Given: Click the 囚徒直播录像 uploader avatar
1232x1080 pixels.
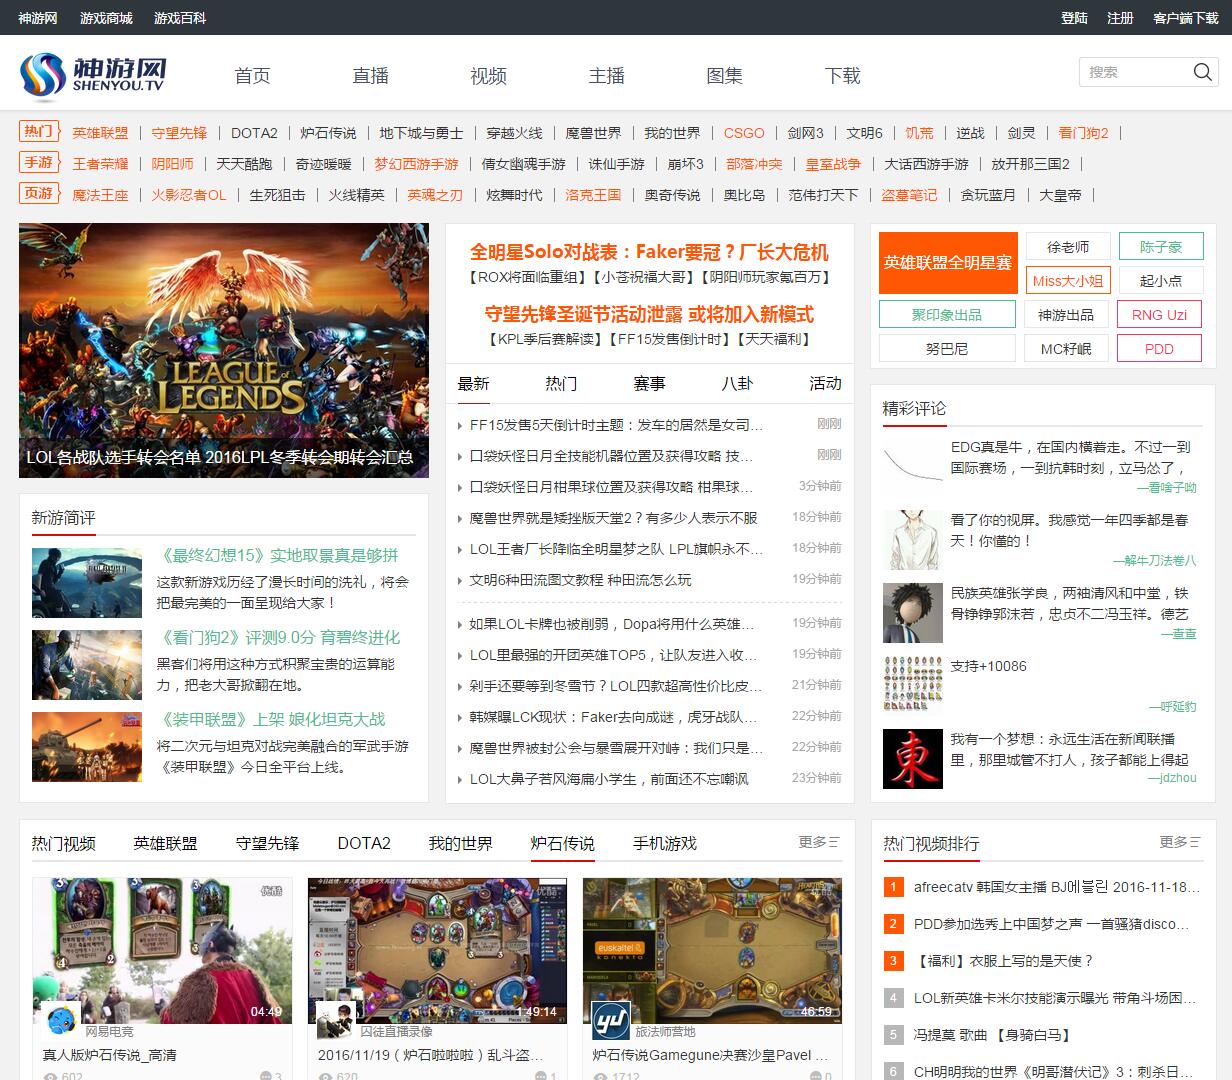Looking at the screenshot, I should coord(336,1019).
